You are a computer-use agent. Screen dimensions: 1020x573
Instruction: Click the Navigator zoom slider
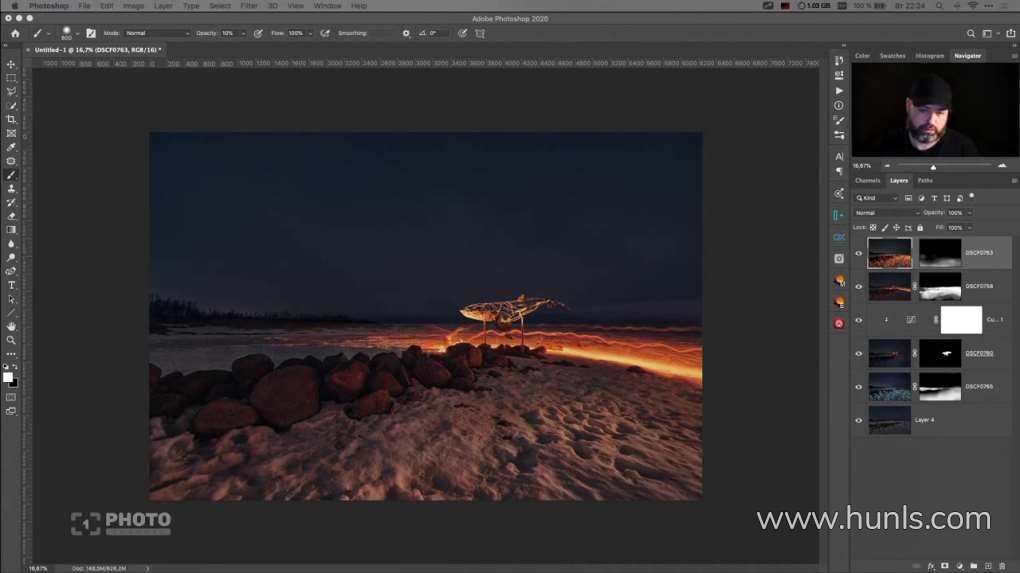[933, 166]
